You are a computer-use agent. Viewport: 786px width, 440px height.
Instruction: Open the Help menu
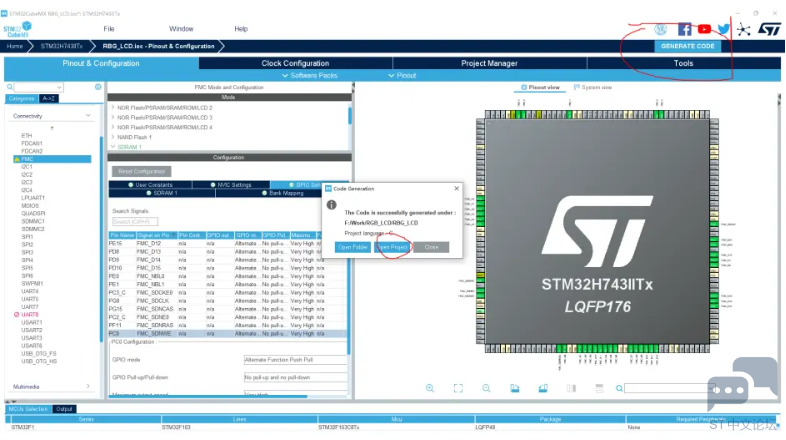click(241, 29)
